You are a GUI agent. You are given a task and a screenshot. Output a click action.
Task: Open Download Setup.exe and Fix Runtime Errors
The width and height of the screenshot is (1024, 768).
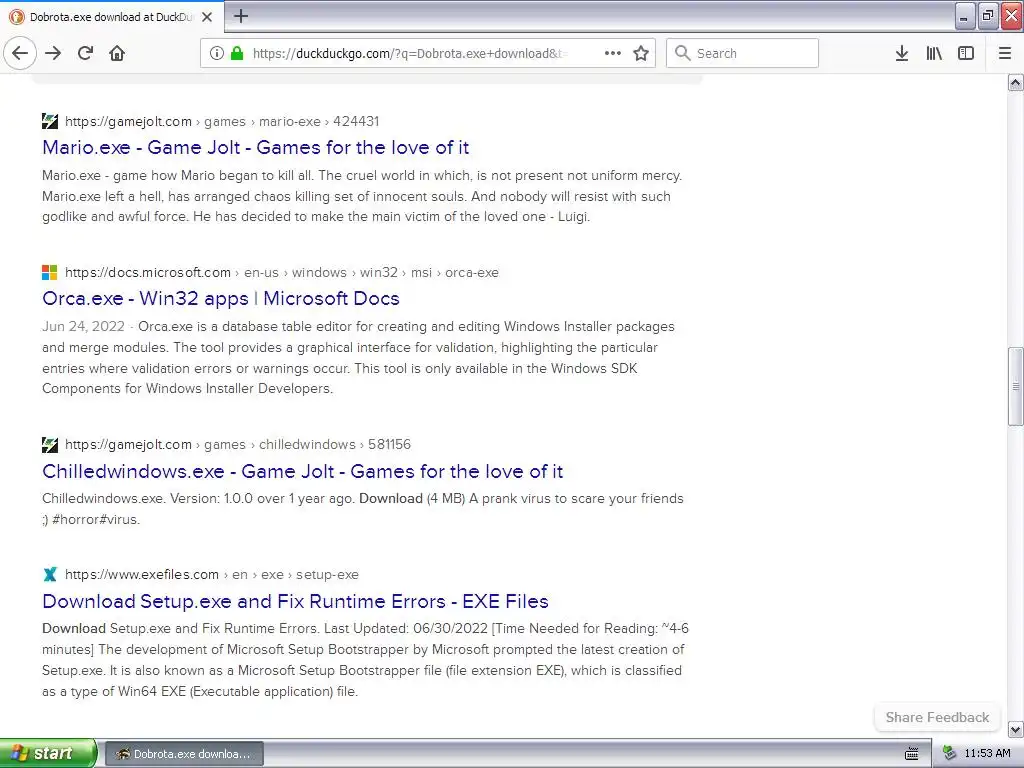pyautogui.click(x=295, y=601)
